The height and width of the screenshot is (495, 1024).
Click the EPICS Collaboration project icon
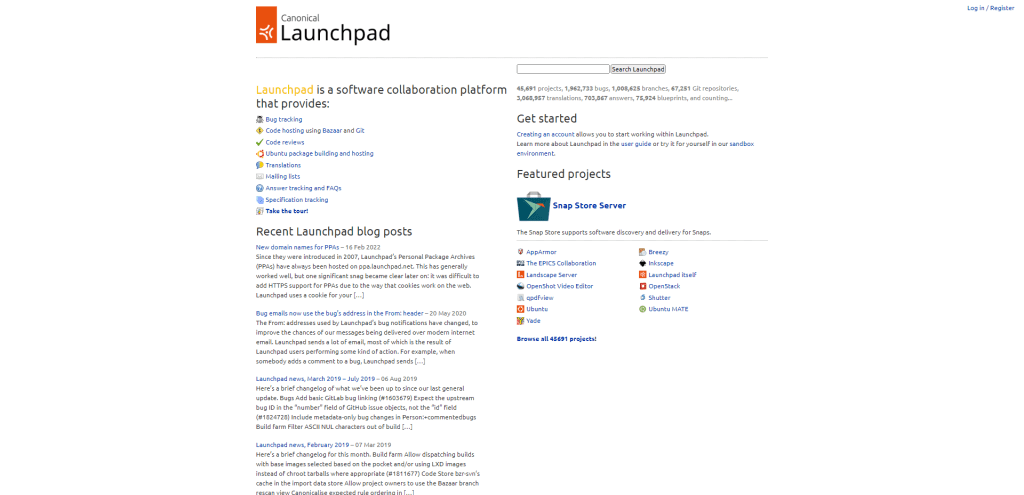(520, 263)
